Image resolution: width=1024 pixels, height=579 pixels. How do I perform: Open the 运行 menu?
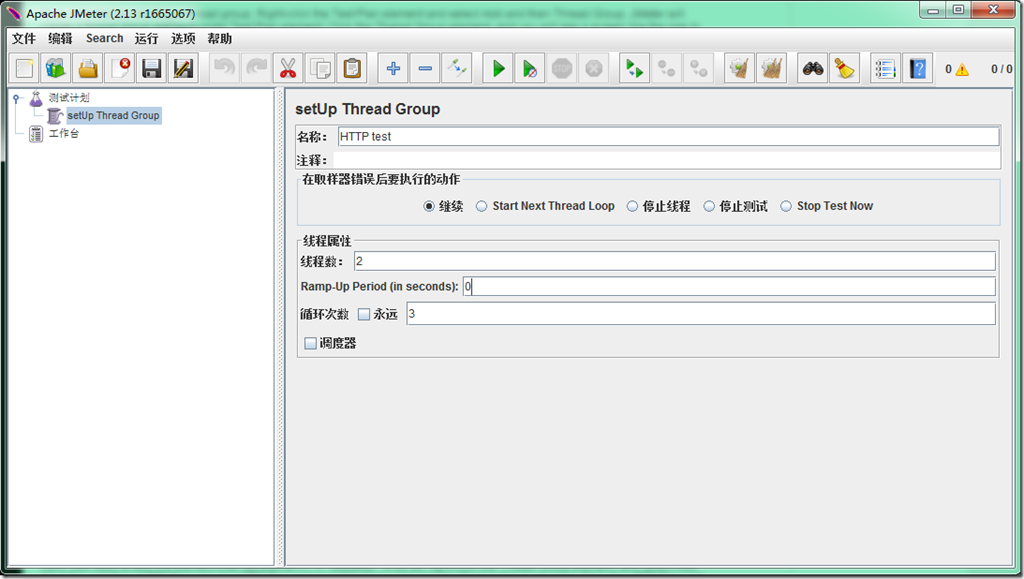(x=146, y=39)
